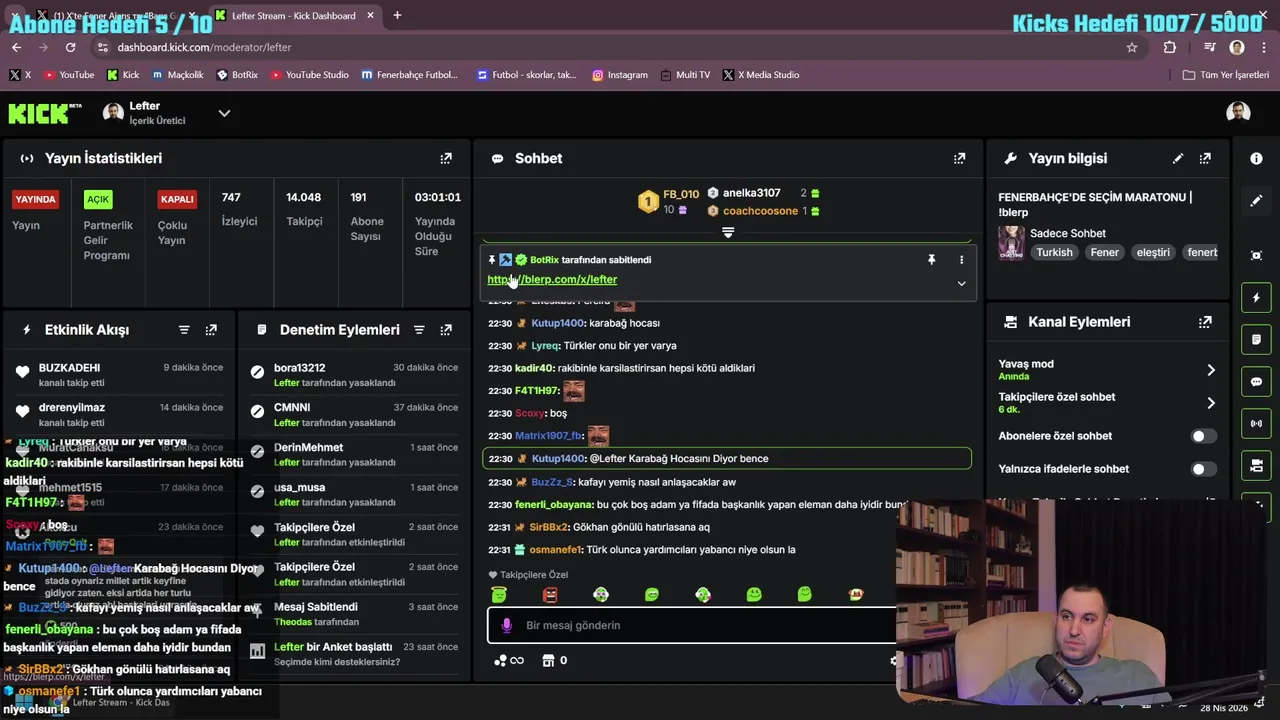This screenshot has height=720, width=1280.
Task: Click the Fener stream tag
Action: pos(1104,252)
